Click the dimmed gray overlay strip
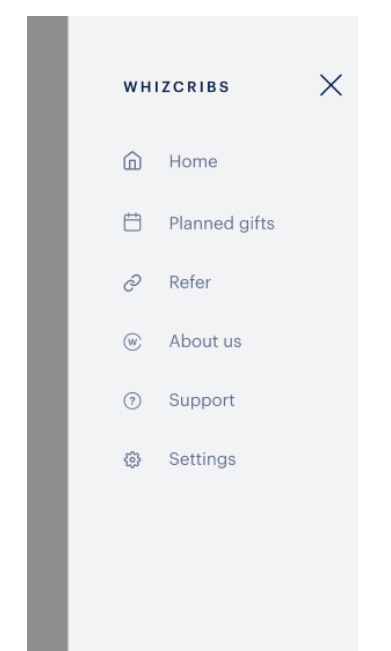Screen dimensions: 391x651 click(x=48, y=332)
